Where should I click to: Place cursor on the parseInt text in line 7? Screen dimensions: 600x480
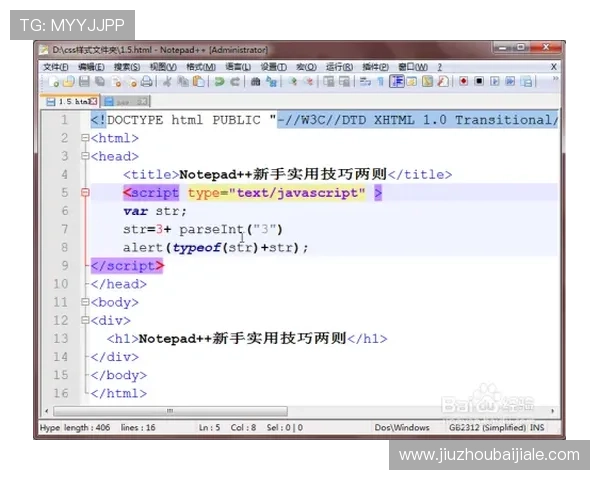coord(212,229)
